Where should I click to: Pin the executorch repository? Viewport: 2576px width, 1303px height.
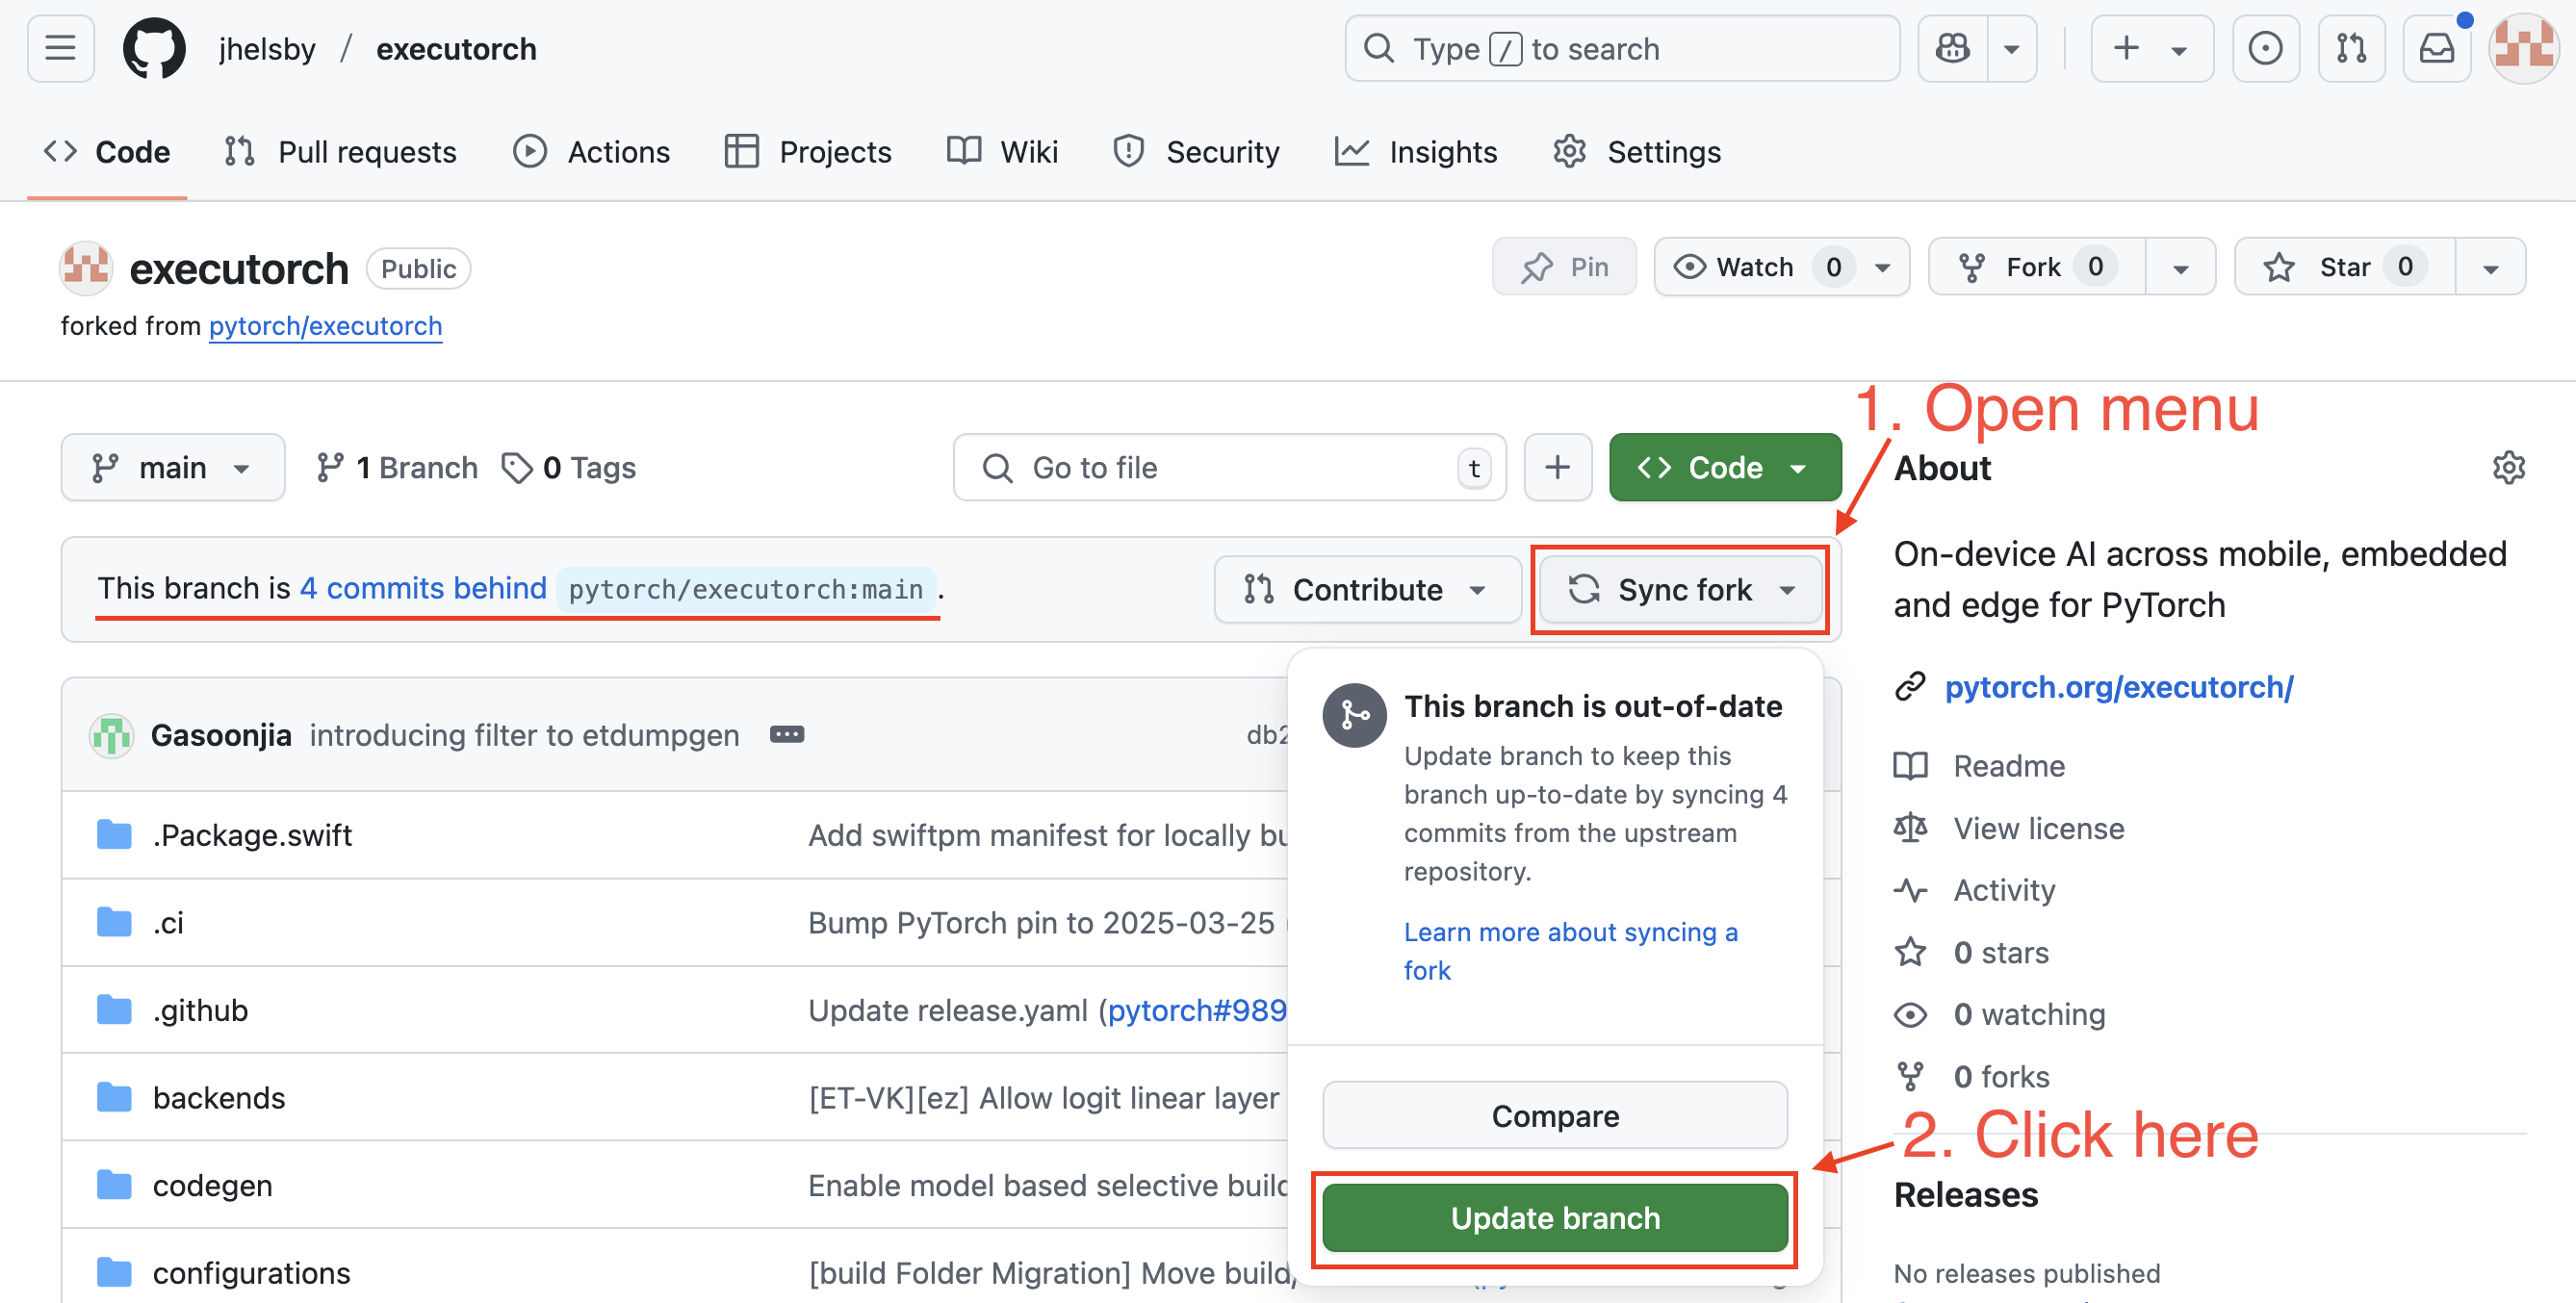click(x=1564, y=267)
